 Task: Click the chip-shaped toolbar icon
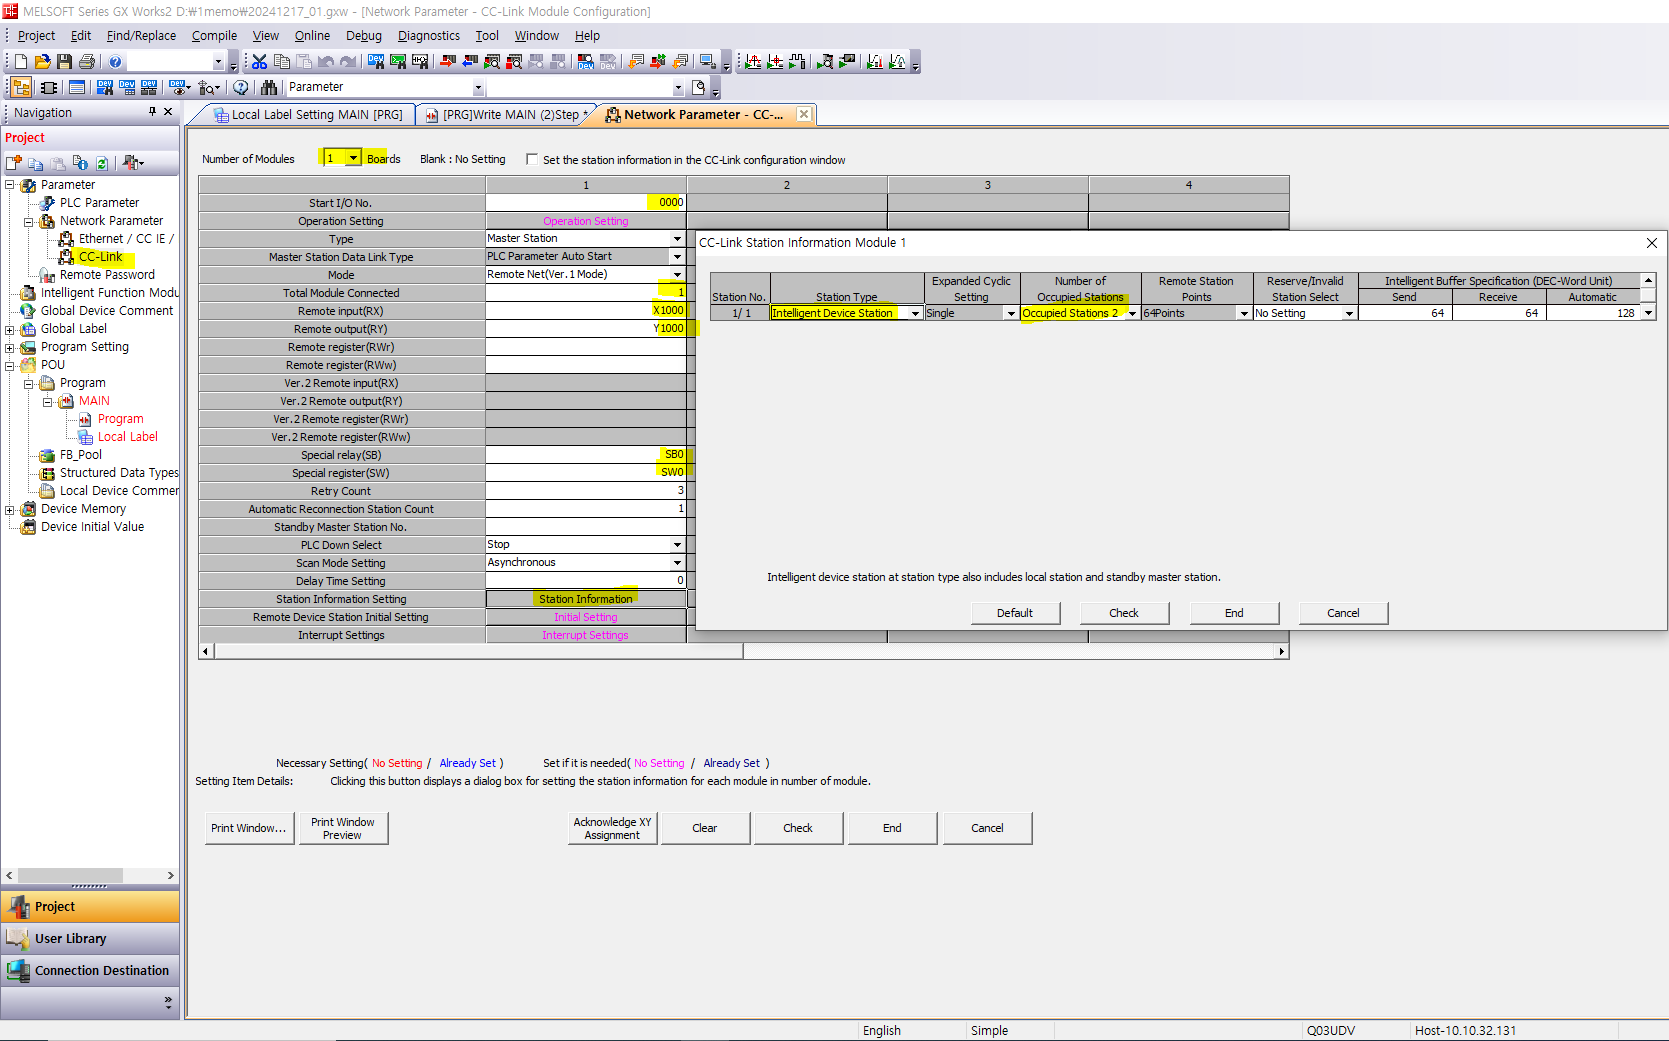(48, 88)
